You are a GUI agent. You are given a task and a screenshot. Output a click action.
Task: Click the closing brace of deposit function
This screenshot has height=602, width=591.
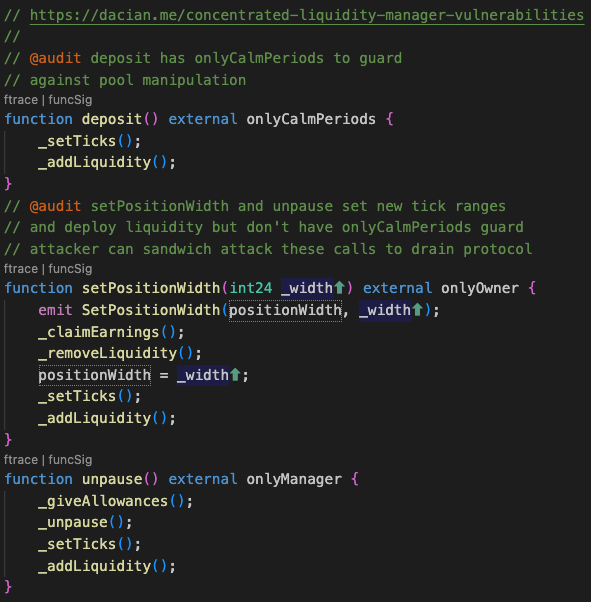[8, 184]
